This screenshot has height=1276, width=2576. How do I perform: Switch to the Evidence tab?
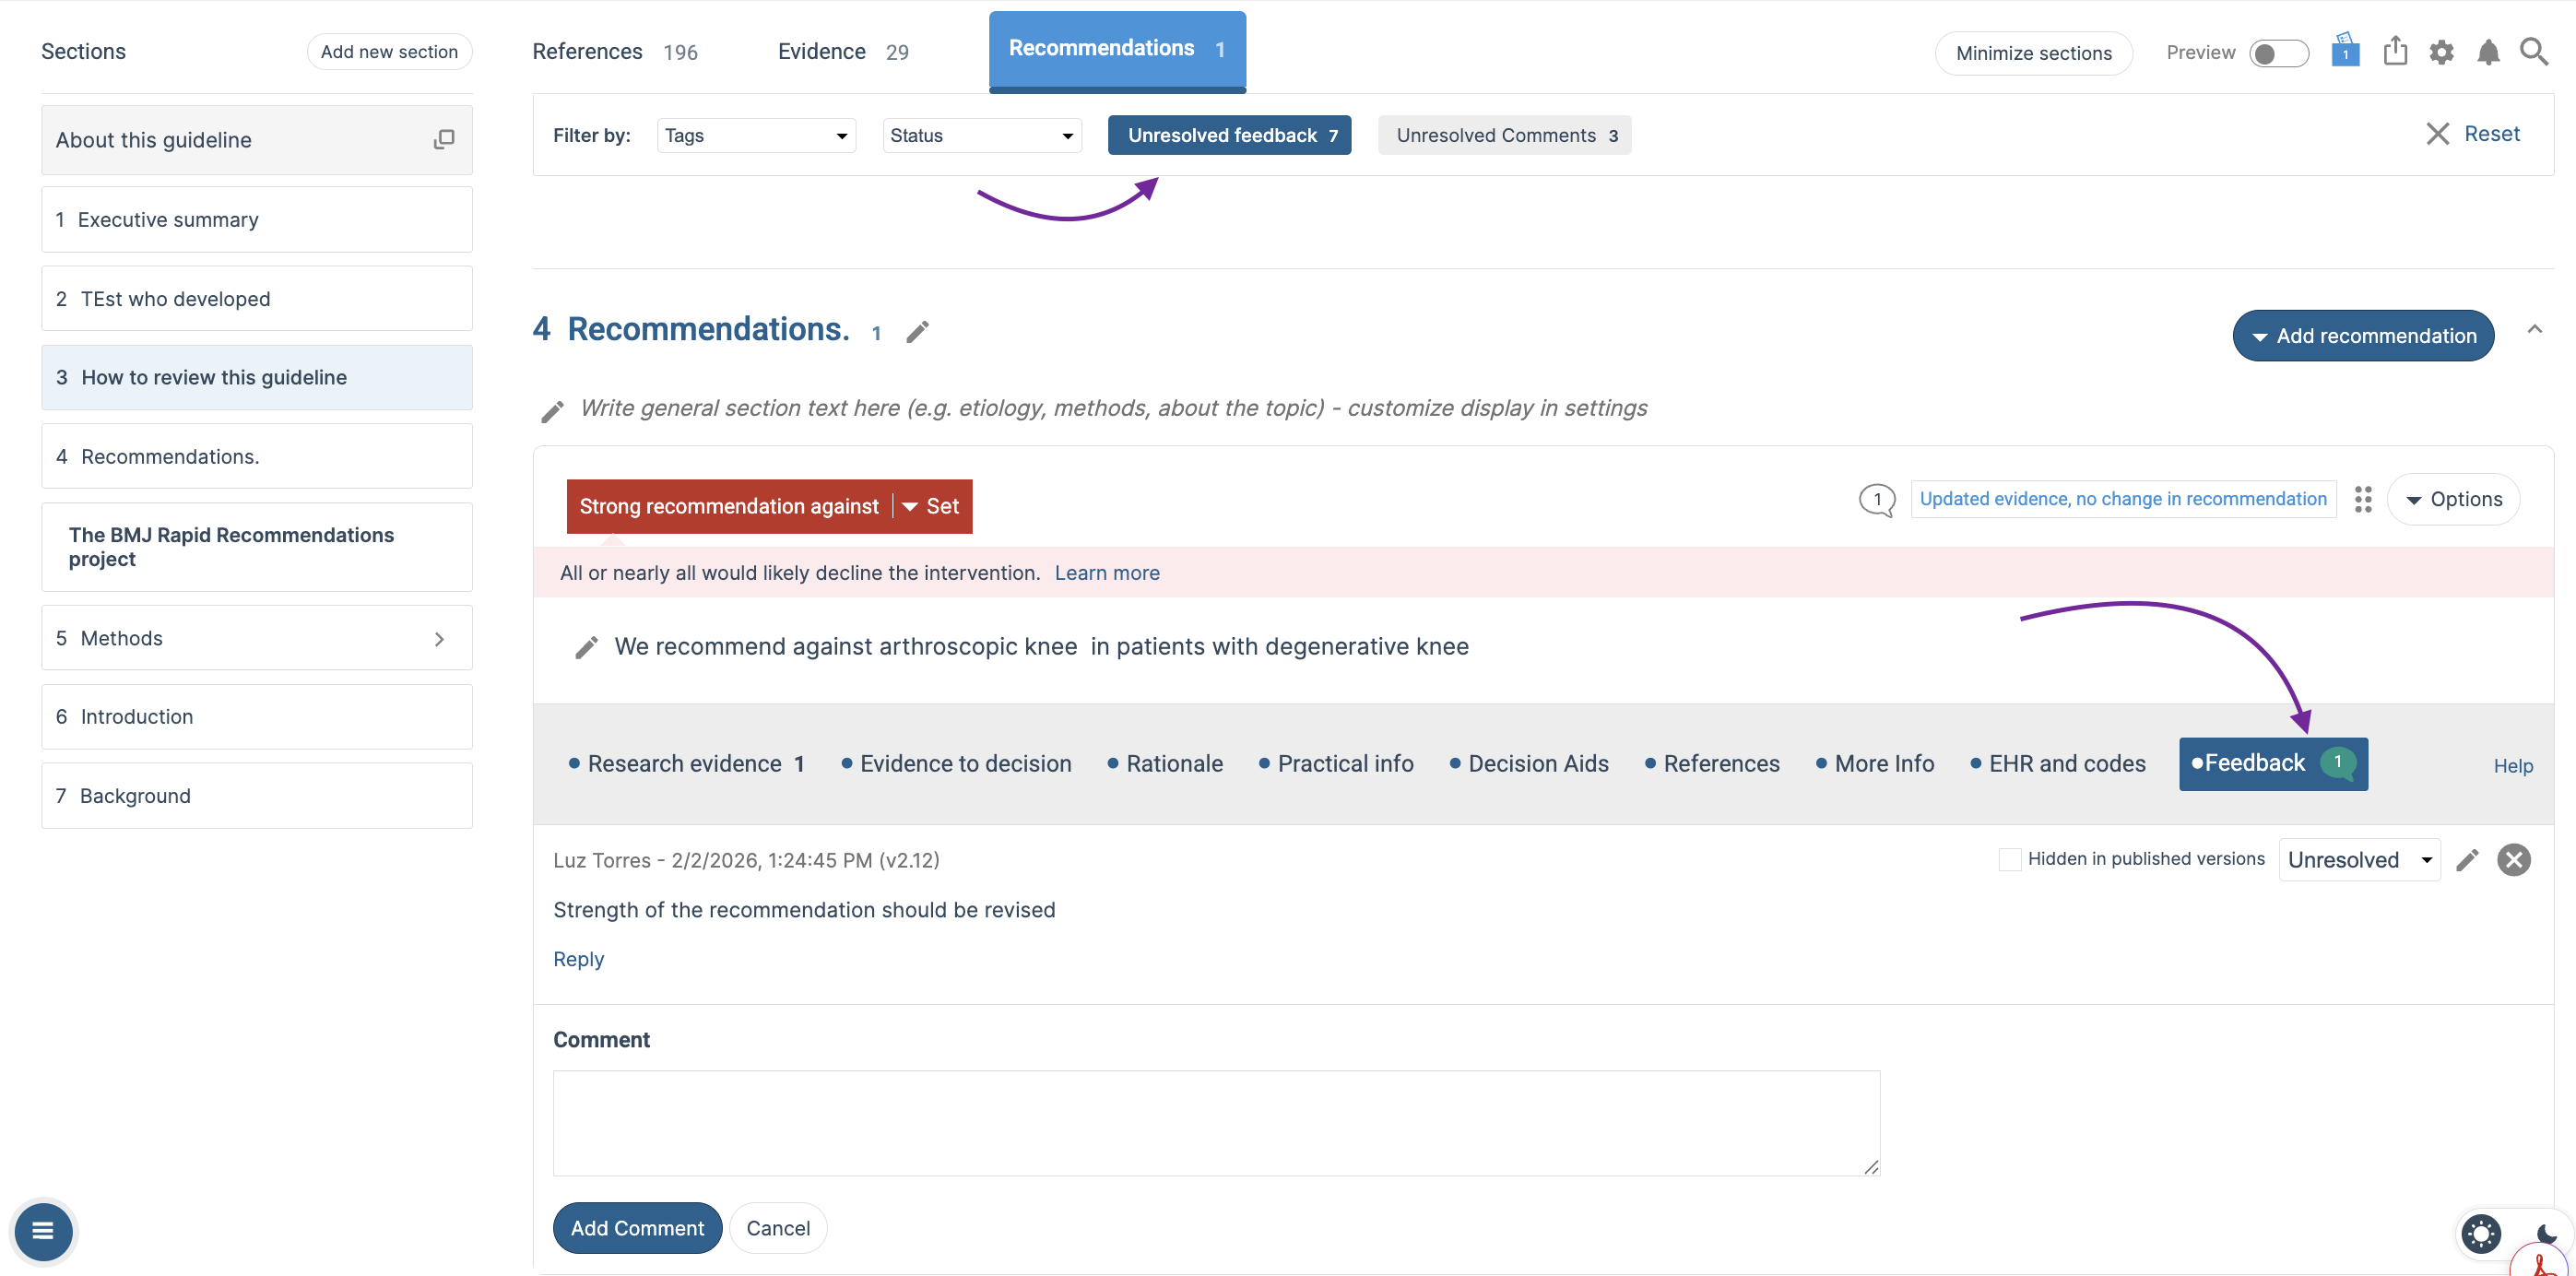pos(843,52)
